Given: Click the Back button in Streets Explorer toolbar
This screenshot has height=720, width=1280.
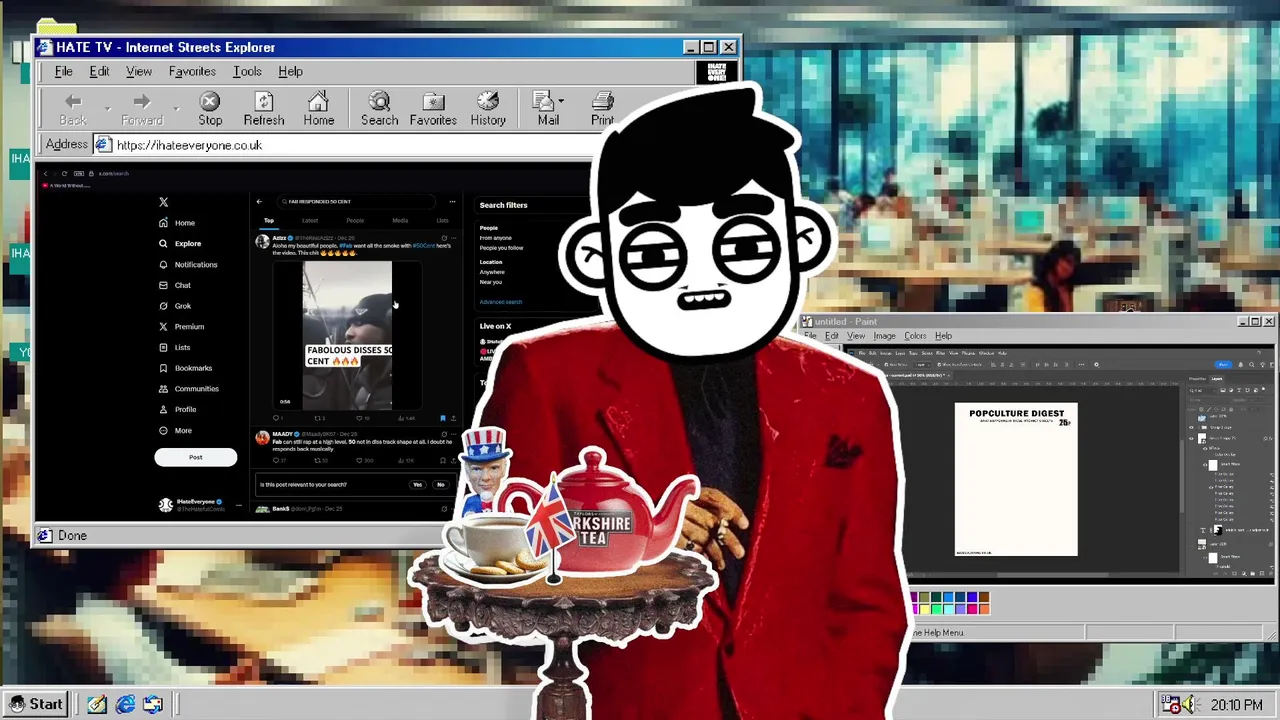Looking at the screenshot, I should pyautogui.click(x=73, y=109).
